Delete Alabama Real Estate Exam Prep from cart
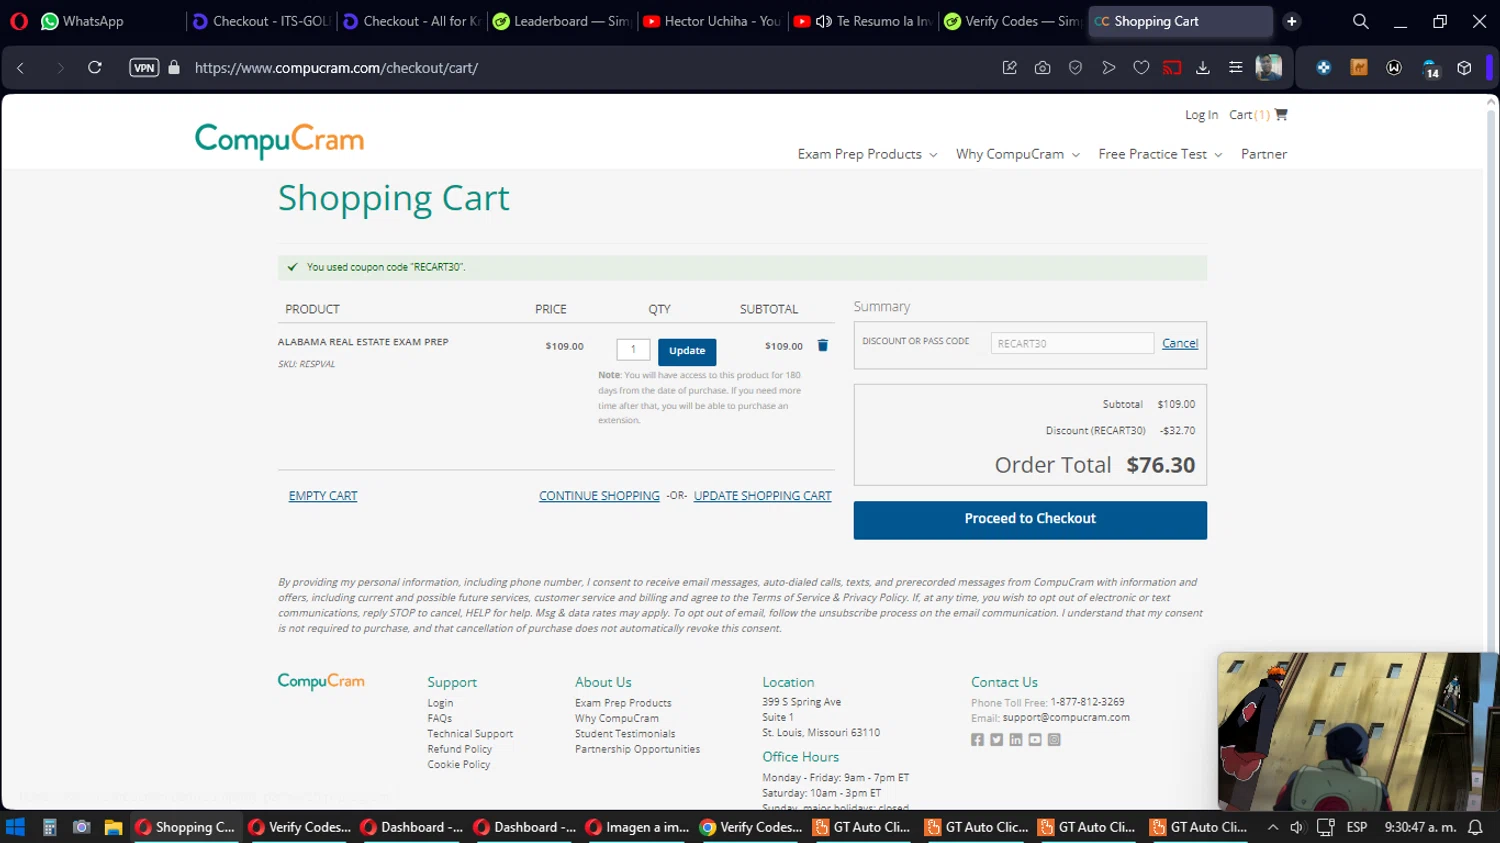This screenshot has height=843, width=1500. click(x=823, y=346)
